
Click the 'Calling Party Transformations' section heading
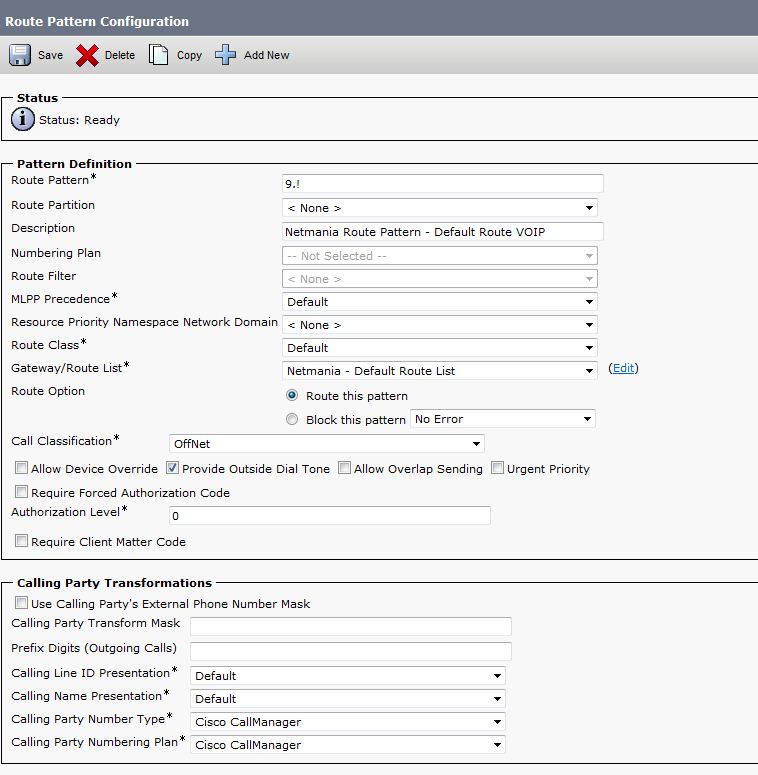(x=114, y=583)
